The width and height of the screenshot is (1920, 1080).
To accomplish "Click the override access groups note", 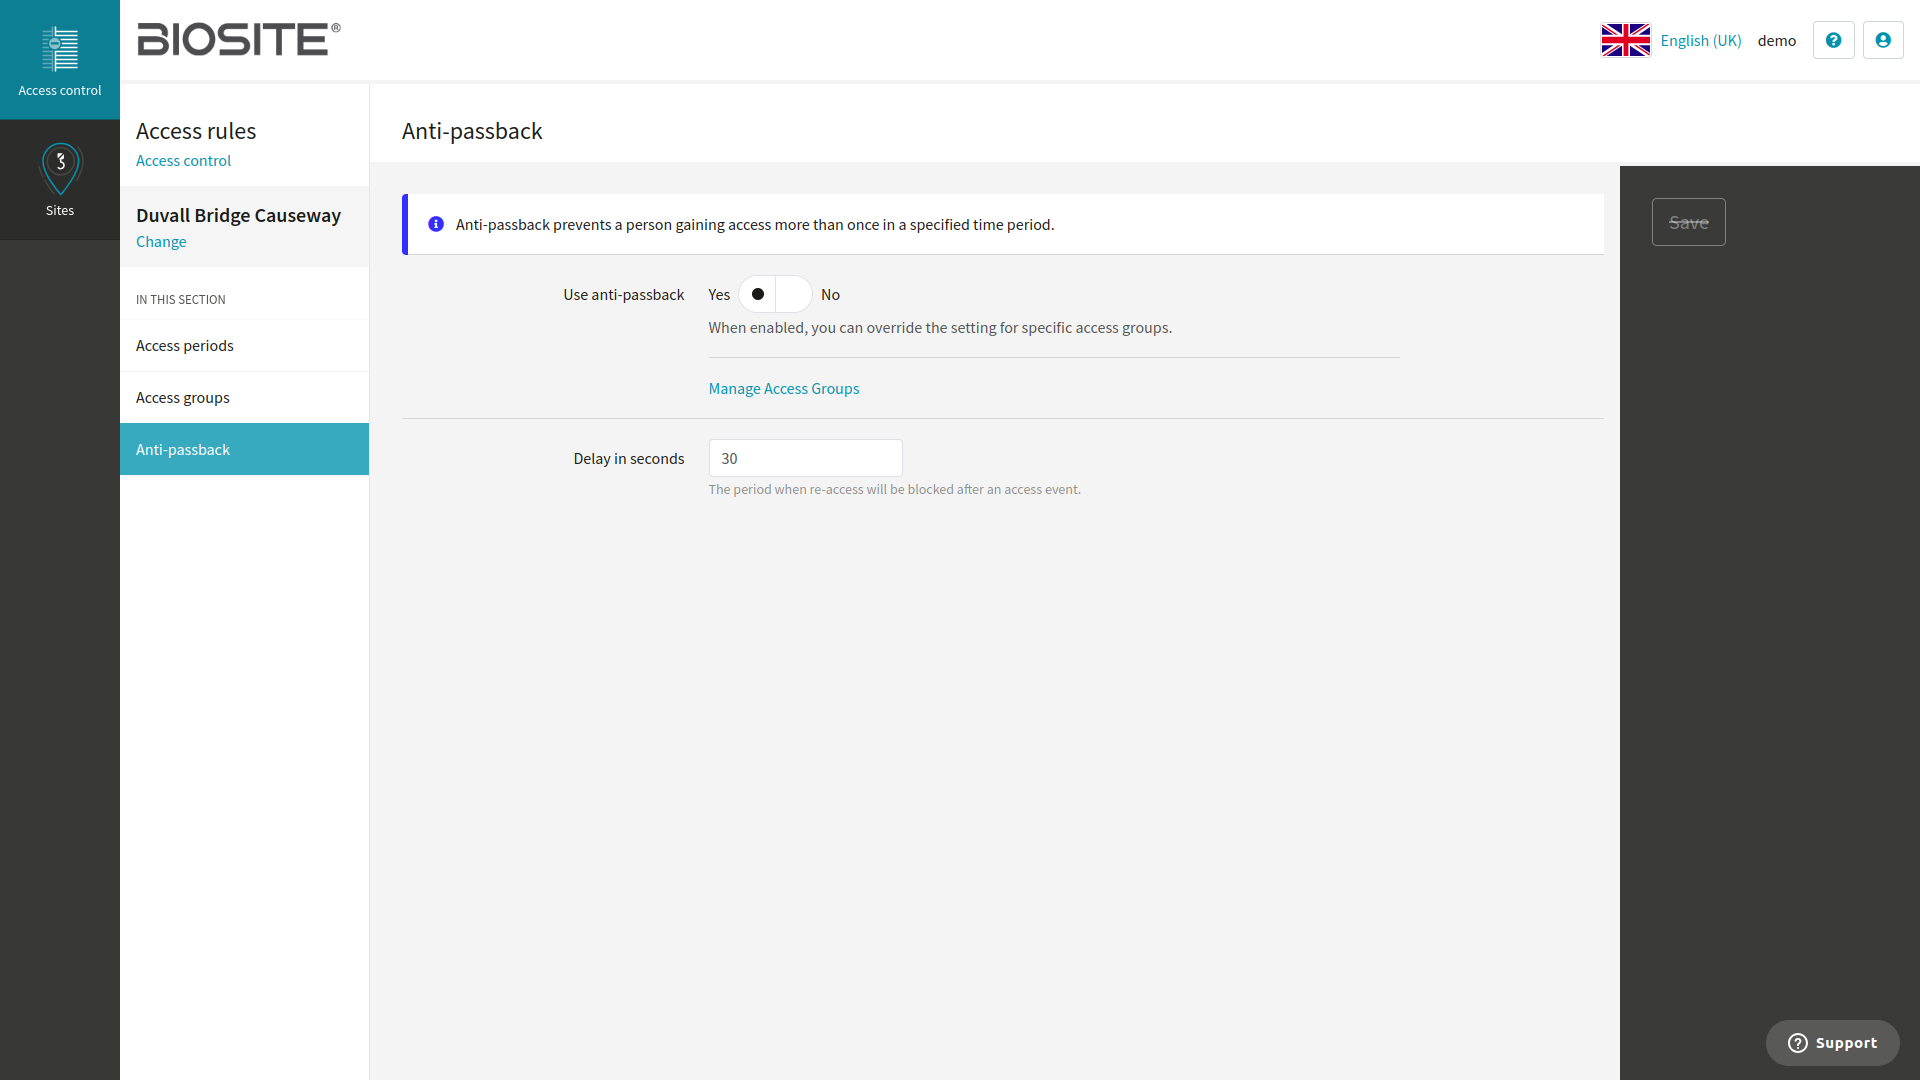I will tap(940, 328).
